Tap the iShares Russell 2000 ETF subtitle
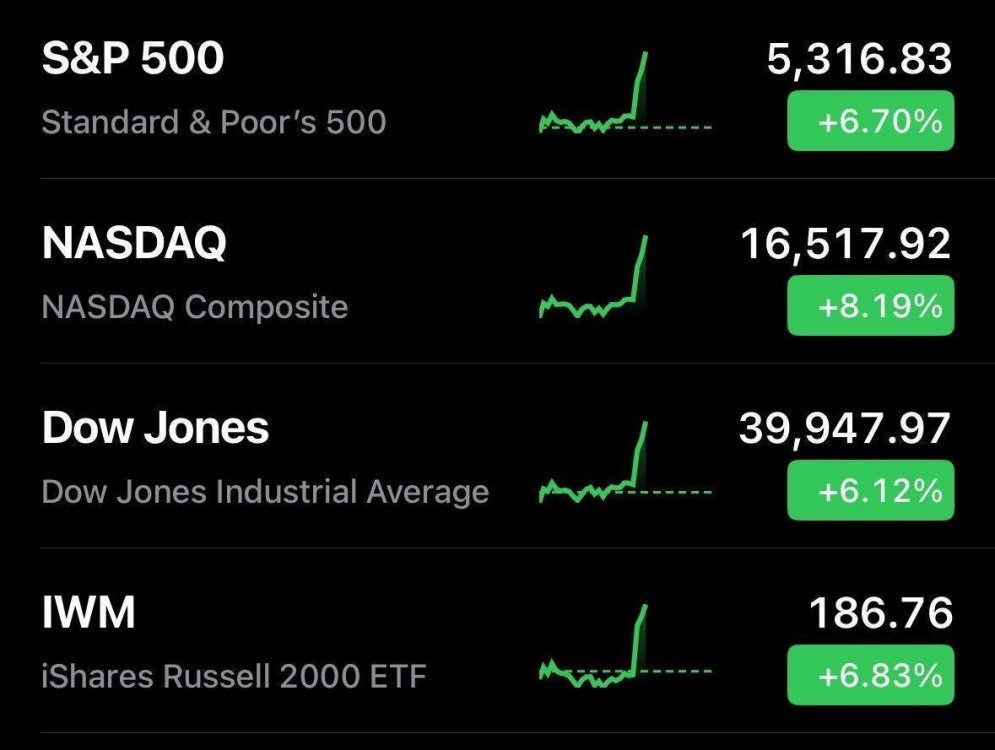Viewport: 995px width, 750px height. click(234, 676)
